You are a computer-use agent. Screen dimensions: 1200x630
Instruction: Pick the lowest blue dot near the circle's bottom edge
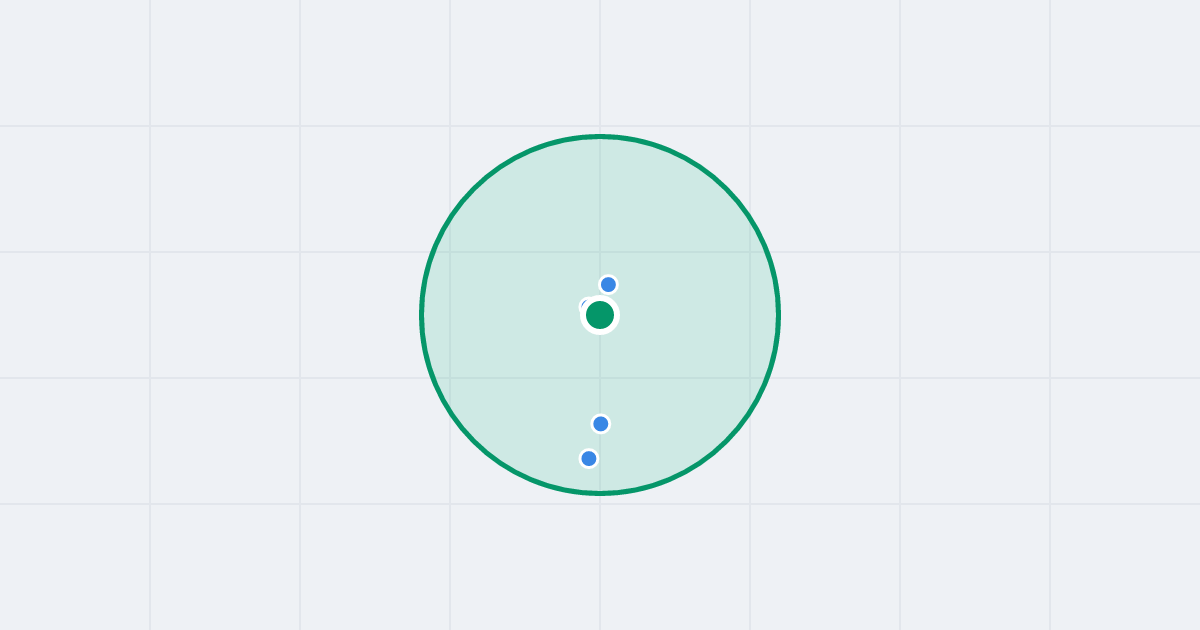pyautogui.click(x=589, y=459)
